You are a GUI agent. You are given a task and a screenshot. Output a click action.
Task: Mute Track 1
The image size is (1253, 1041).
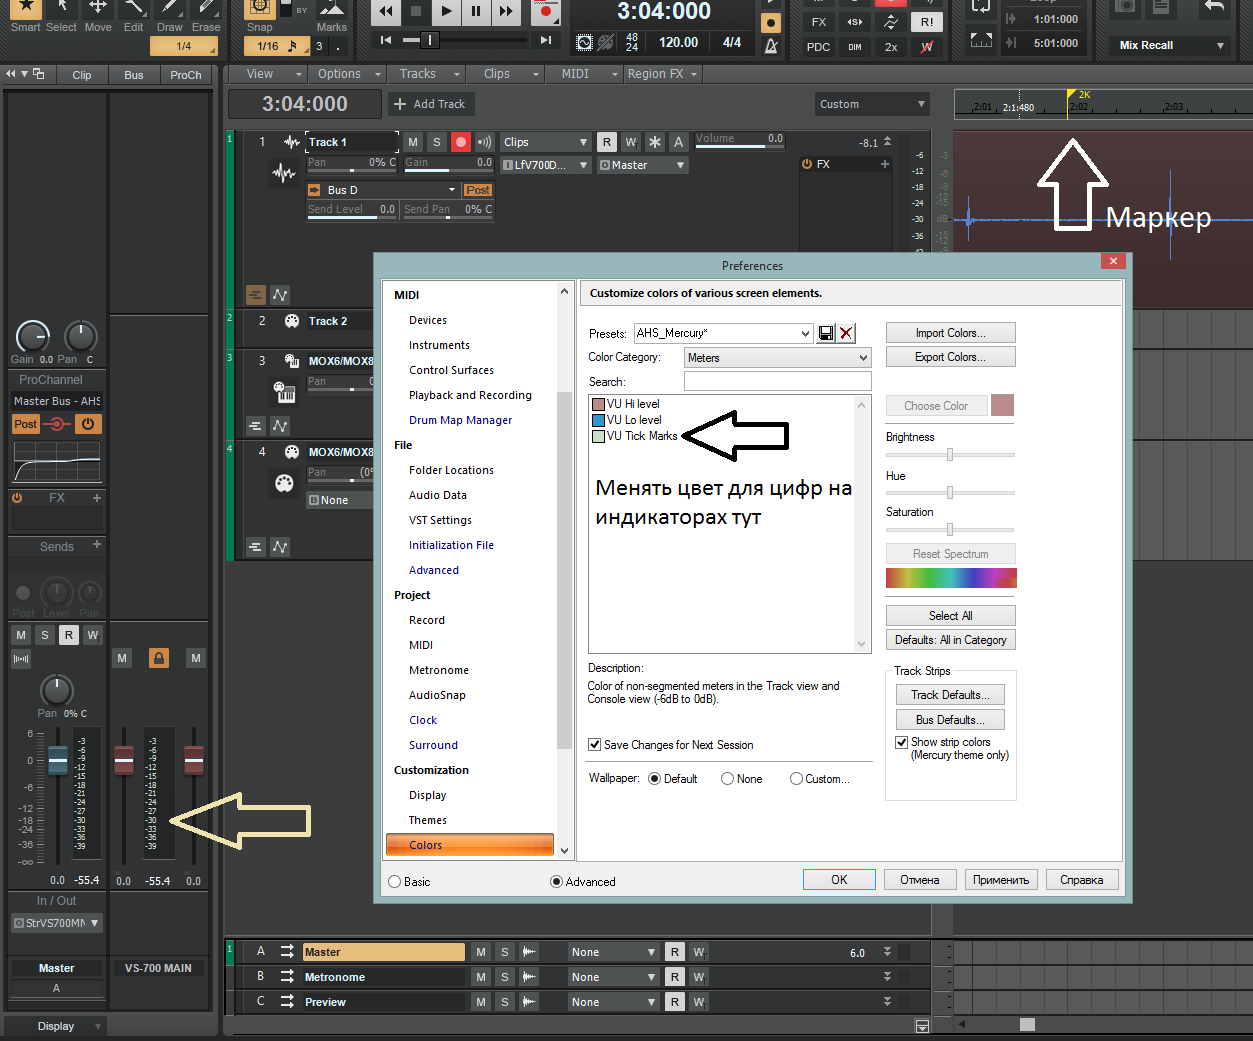tap(413, 142)
